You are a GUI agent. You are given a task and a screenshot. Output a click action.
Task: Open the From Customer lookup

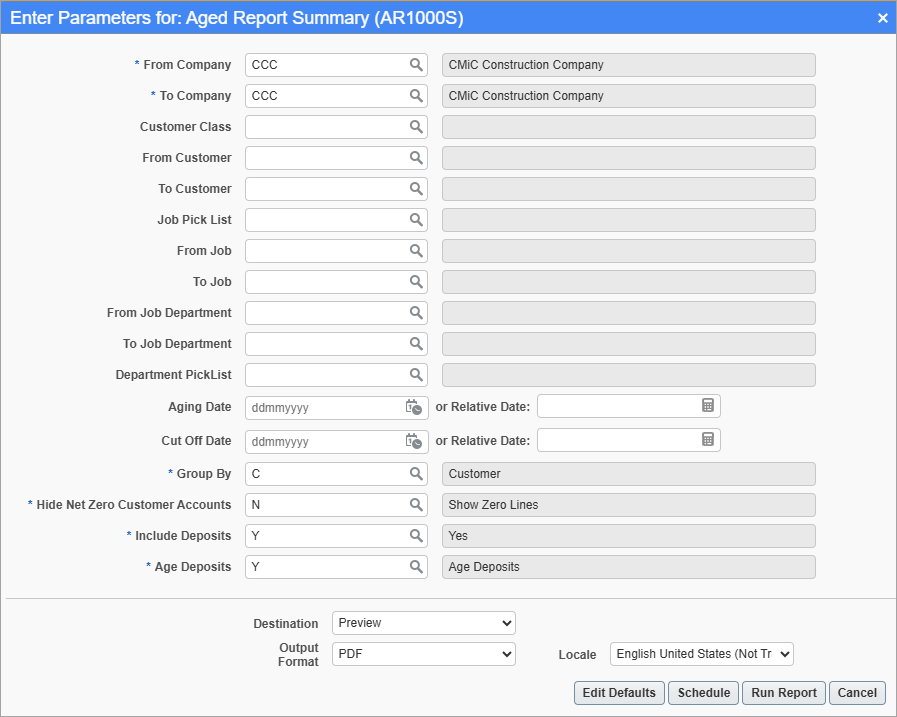[419, 157]
